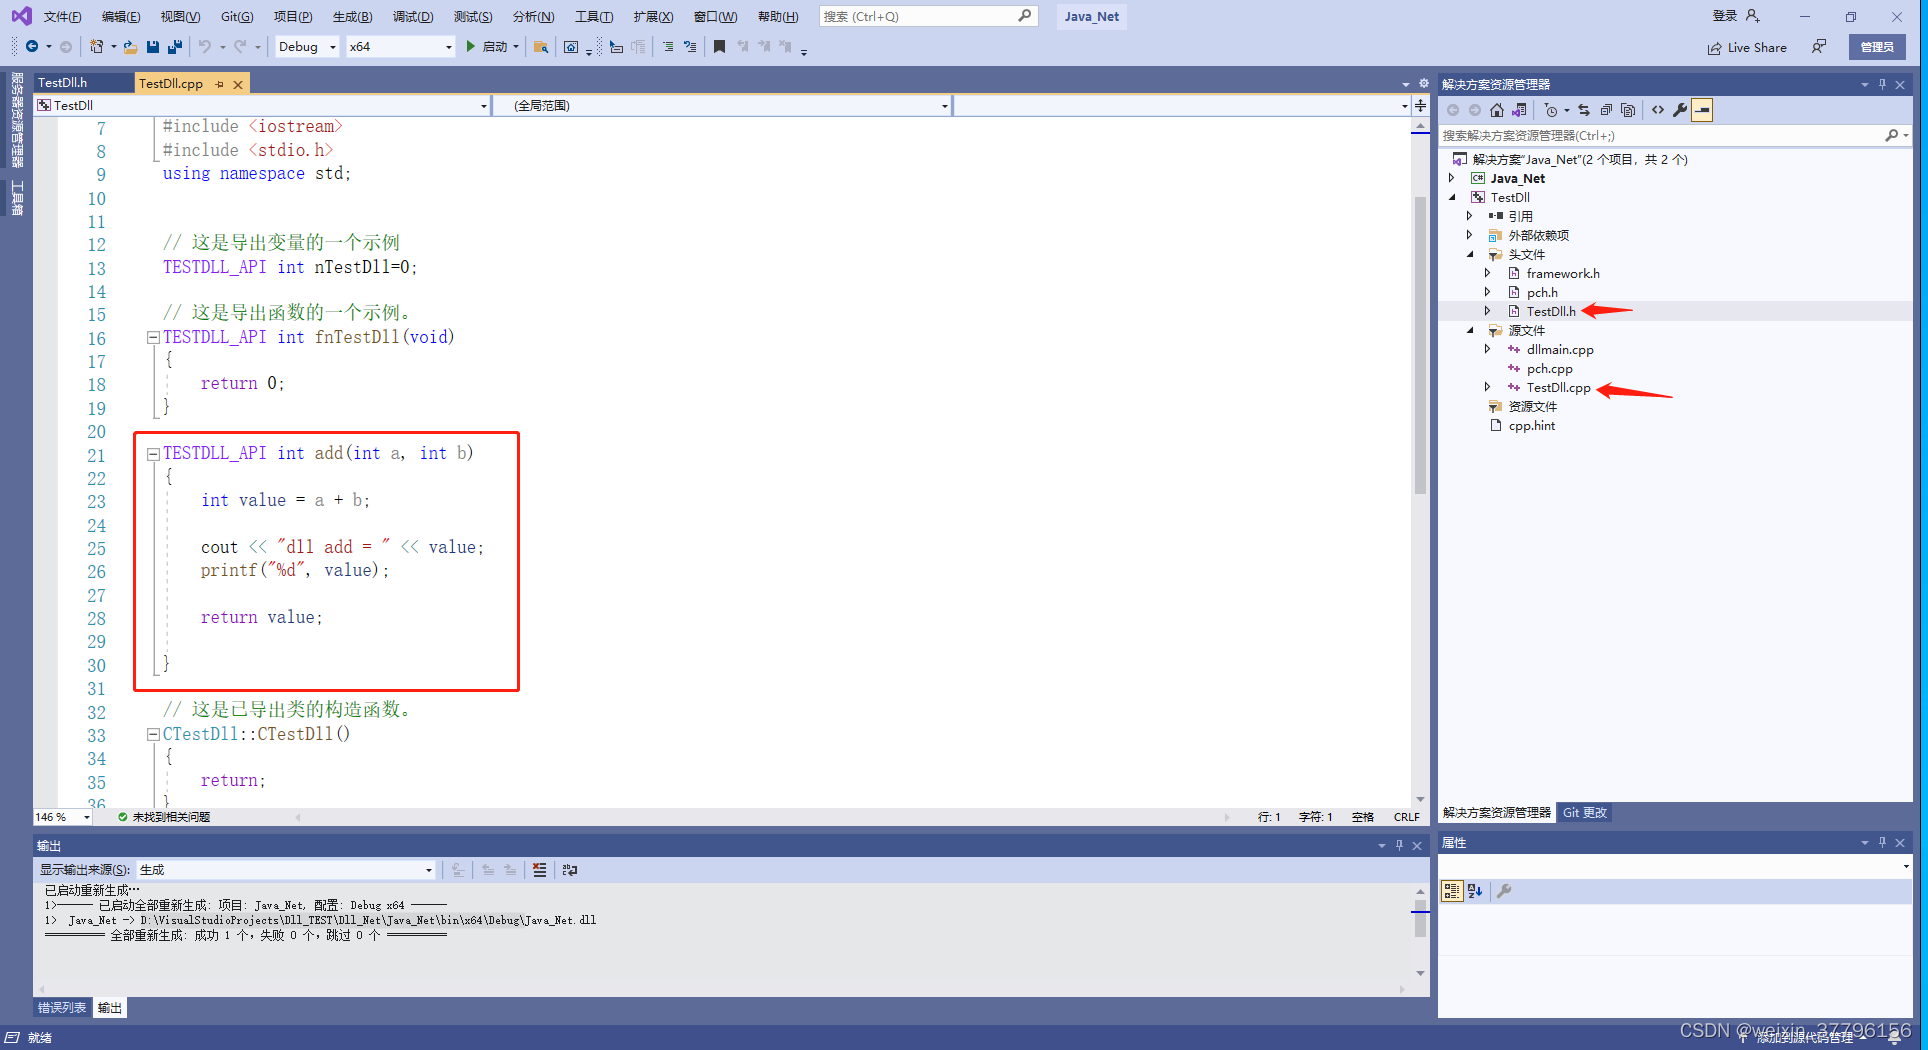Collapse the fnTestDll function outline box
This screenshot has height=1050, width=1928.
pos(153,338)
